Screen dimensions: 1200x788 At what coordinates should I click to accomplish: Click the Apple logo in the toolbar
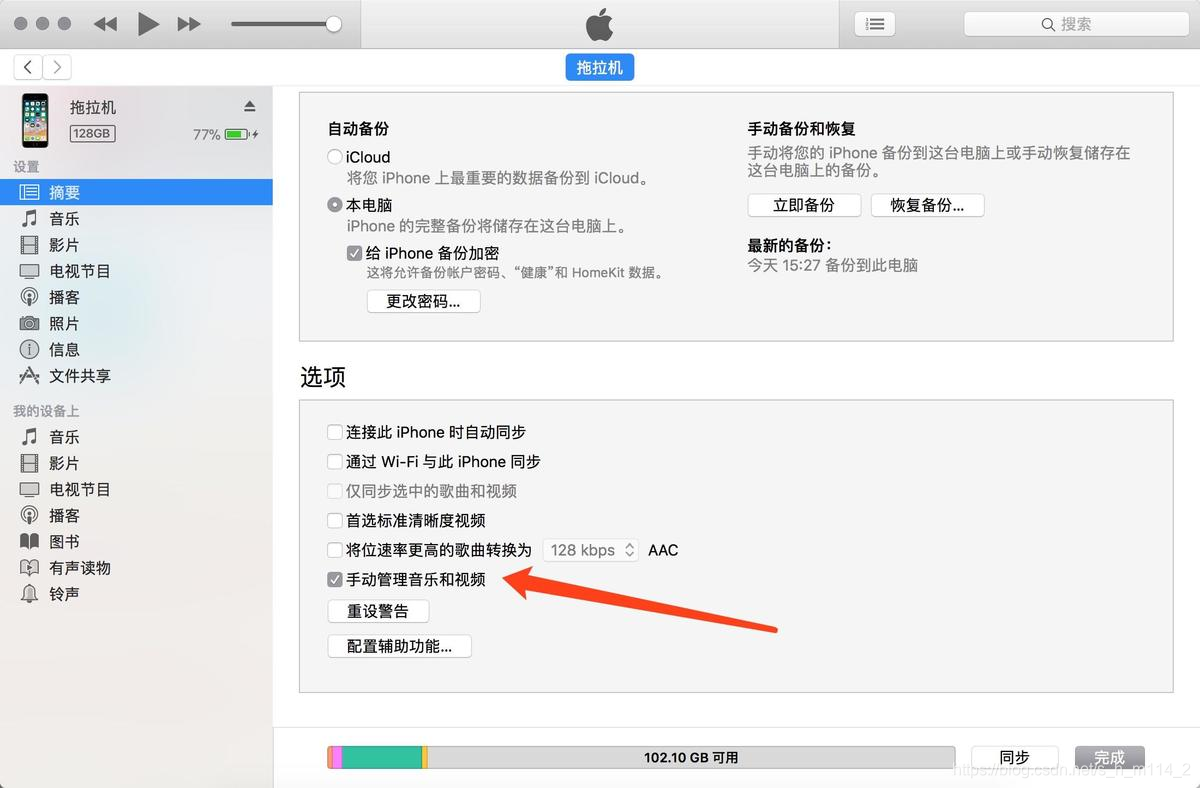coord(599,24)
